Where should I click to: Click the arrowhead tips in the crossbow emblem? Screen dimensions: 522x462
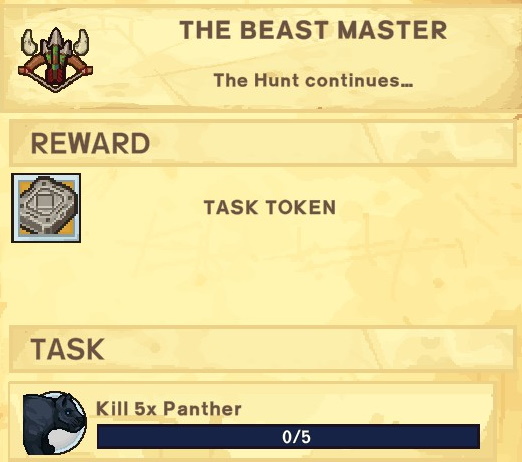tap(56, 41)
